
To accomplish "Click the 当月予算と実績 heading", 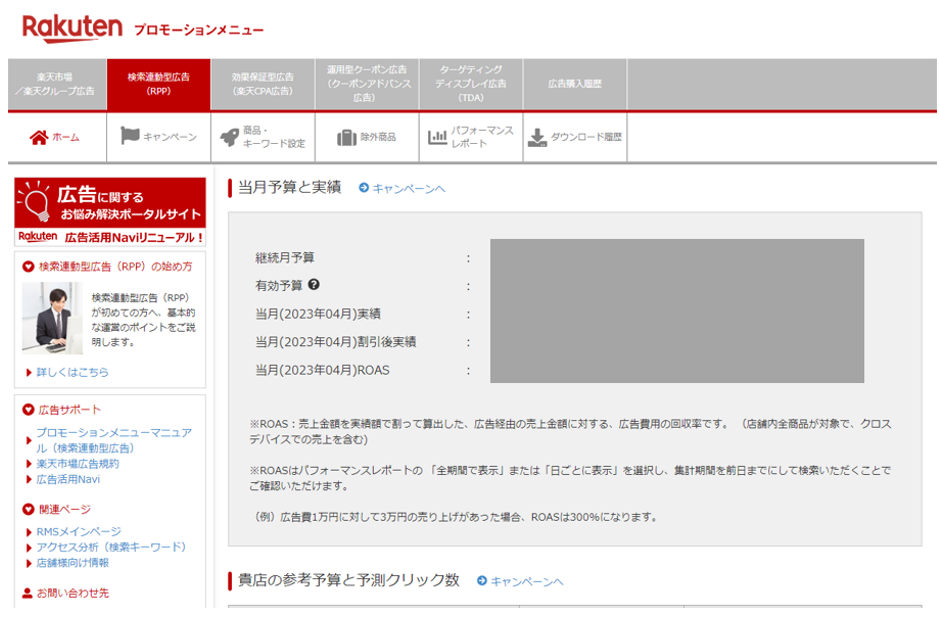I will 290,187.
